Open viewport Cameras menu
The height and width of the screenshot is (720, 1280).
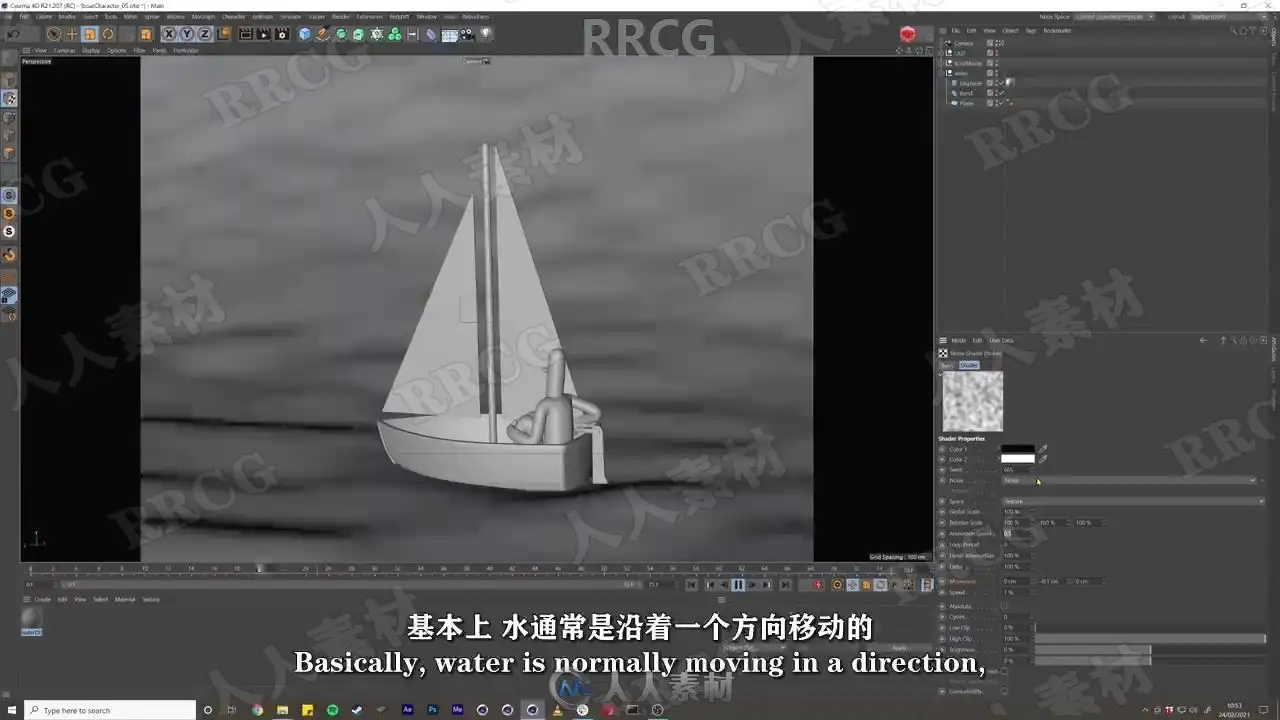click(x=64, y=50)
